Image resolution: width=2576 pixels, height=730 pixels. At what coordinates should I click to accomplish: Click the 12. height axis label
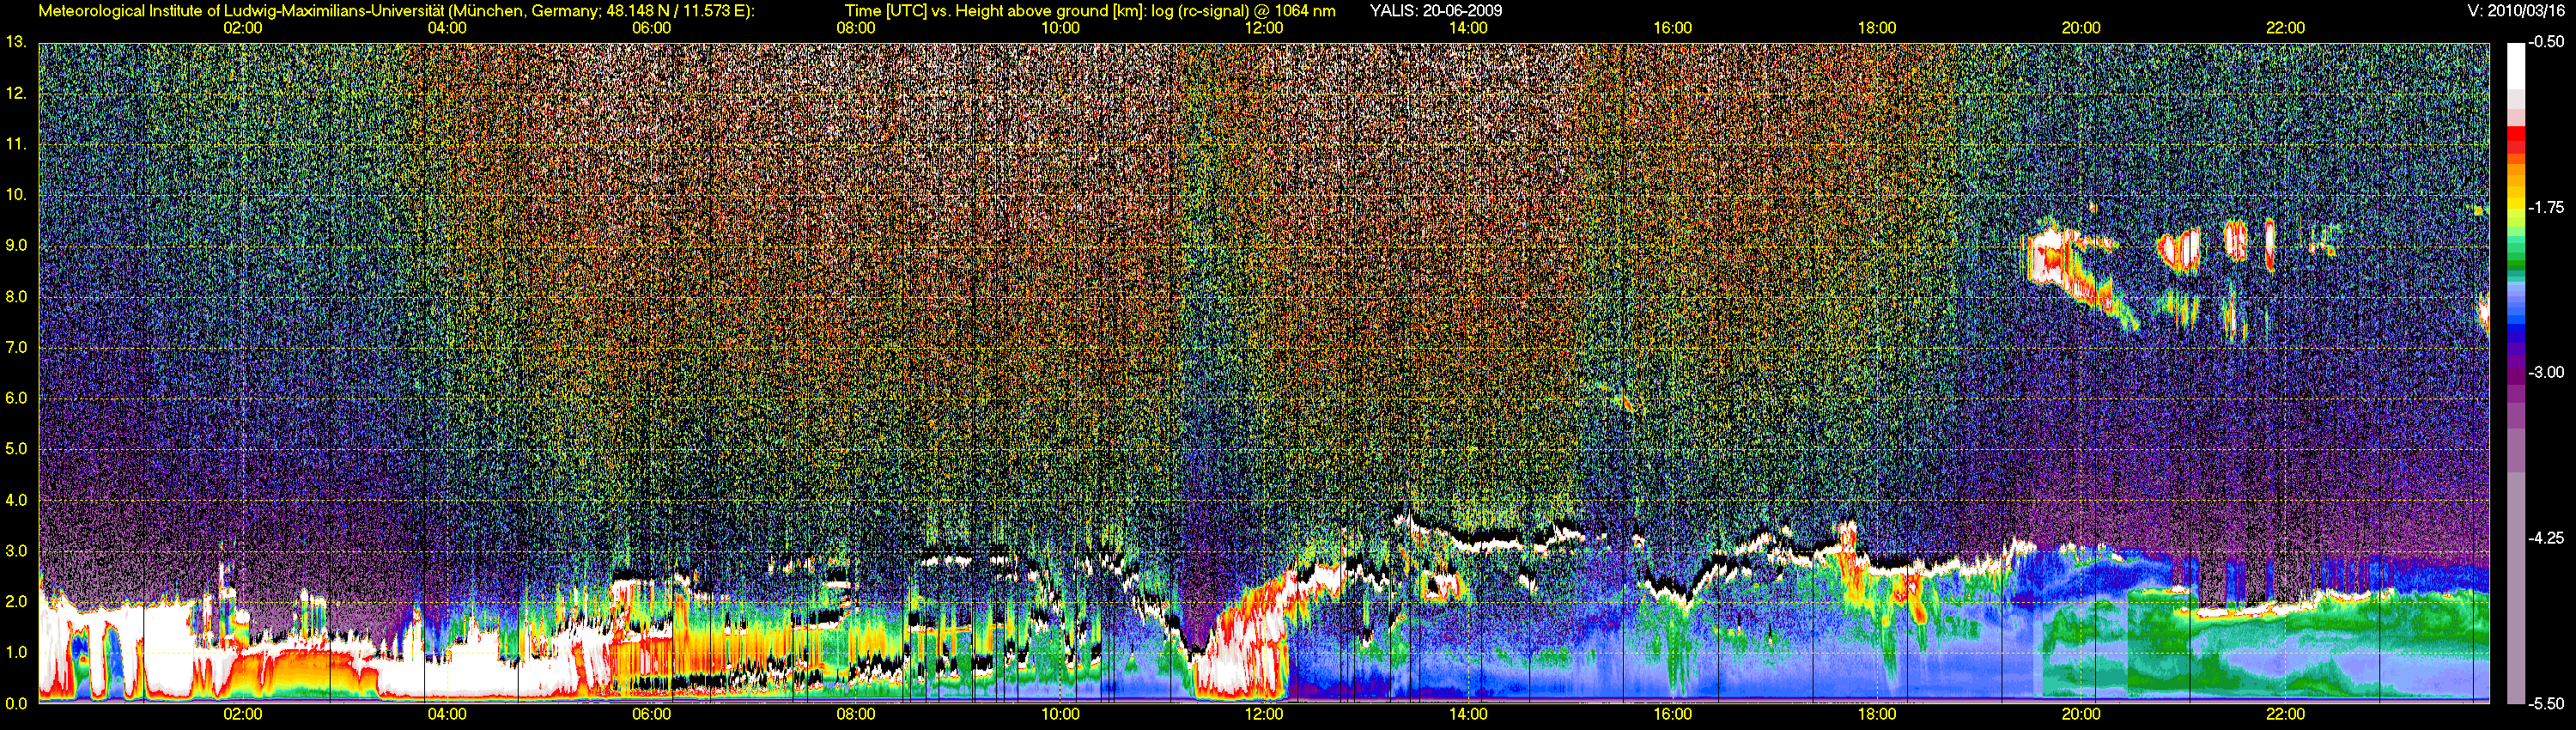click(16, 93)
